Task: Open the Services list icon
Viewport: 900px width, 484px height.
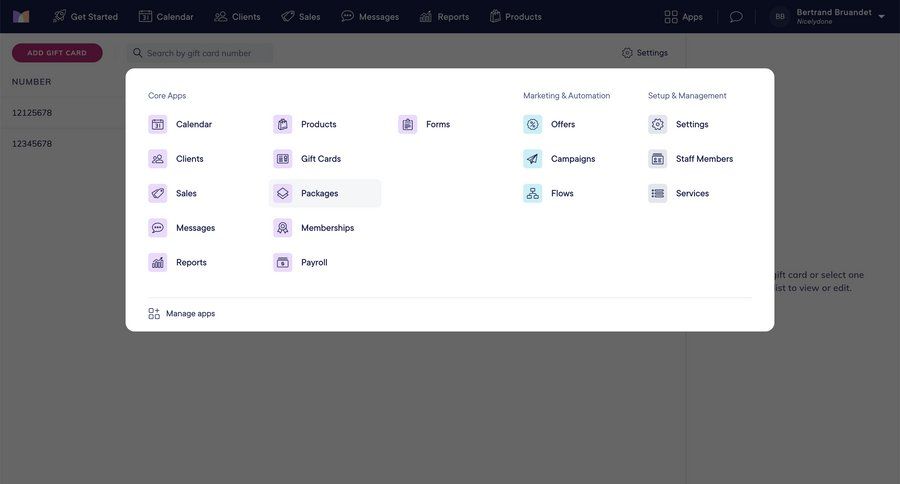Action: click(x=658, y=193)
